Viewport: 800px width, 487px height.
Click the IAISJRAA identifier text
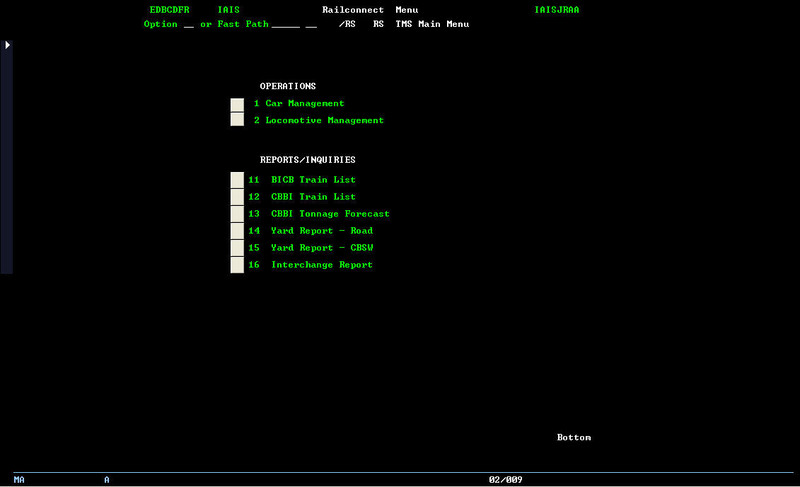(x=557, y=10)
